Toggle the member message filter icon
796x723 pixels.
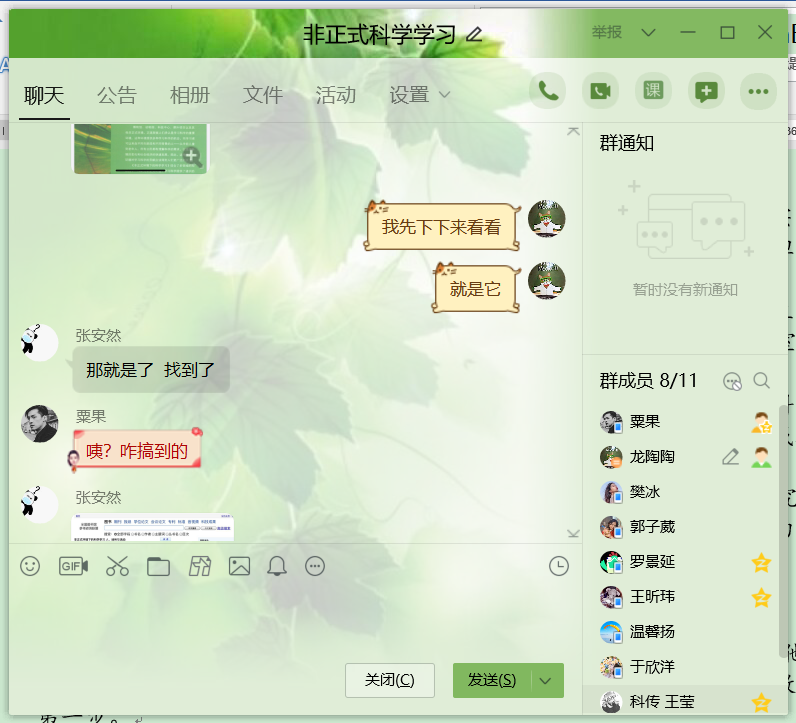coord(732,381)
